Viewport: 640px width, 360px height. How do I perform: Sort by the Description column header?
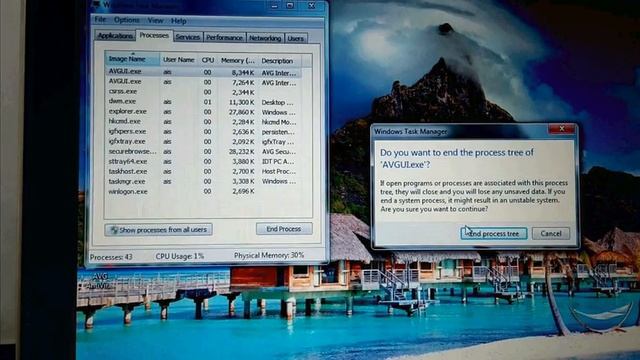280,61
